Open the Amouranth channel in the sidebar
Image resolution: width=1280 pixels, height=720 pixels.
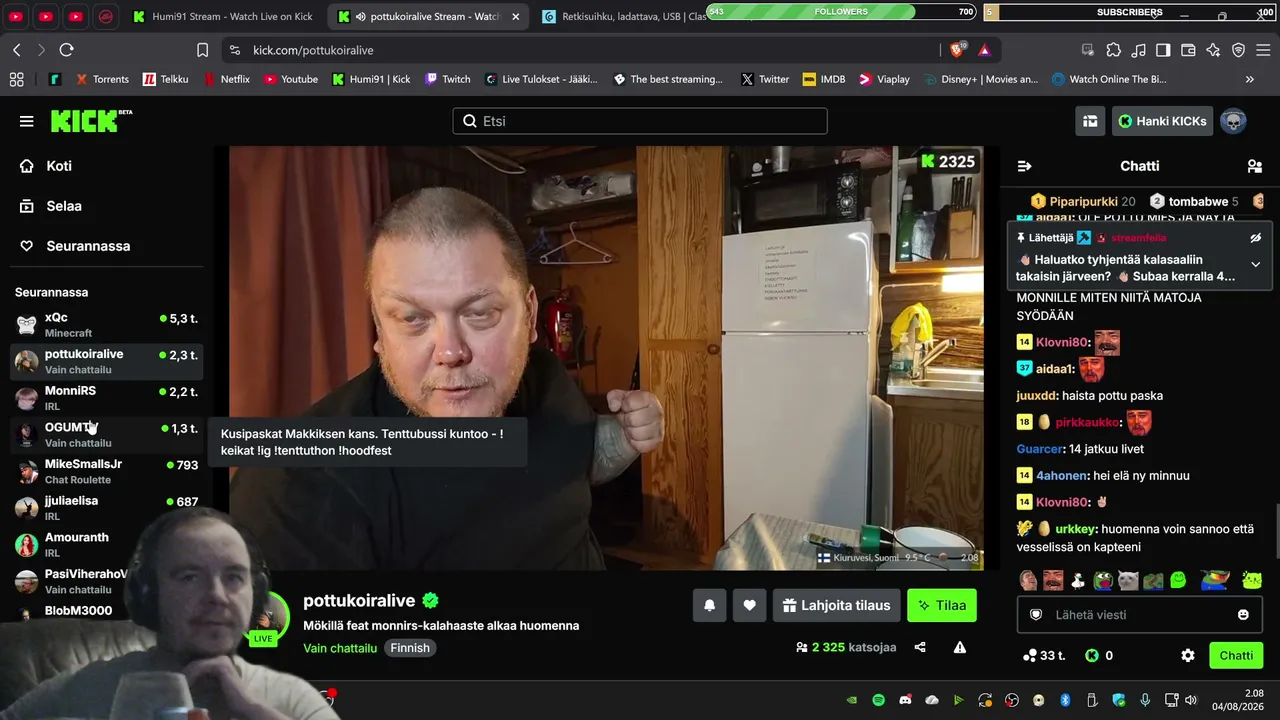click(107, 544)
